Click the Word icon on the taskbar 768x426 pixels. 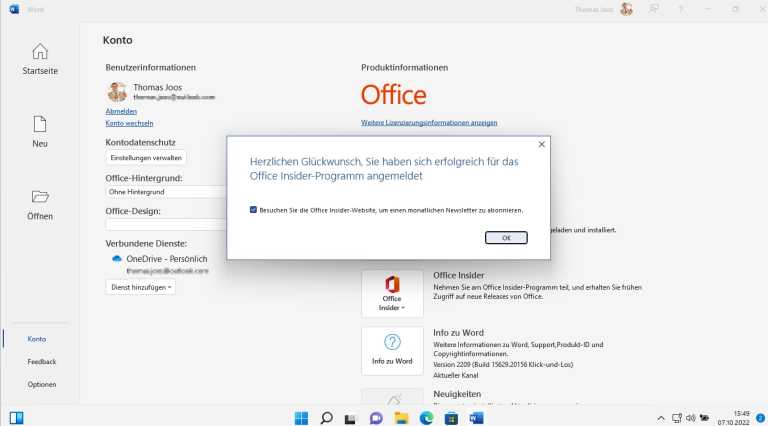(477, 418)
